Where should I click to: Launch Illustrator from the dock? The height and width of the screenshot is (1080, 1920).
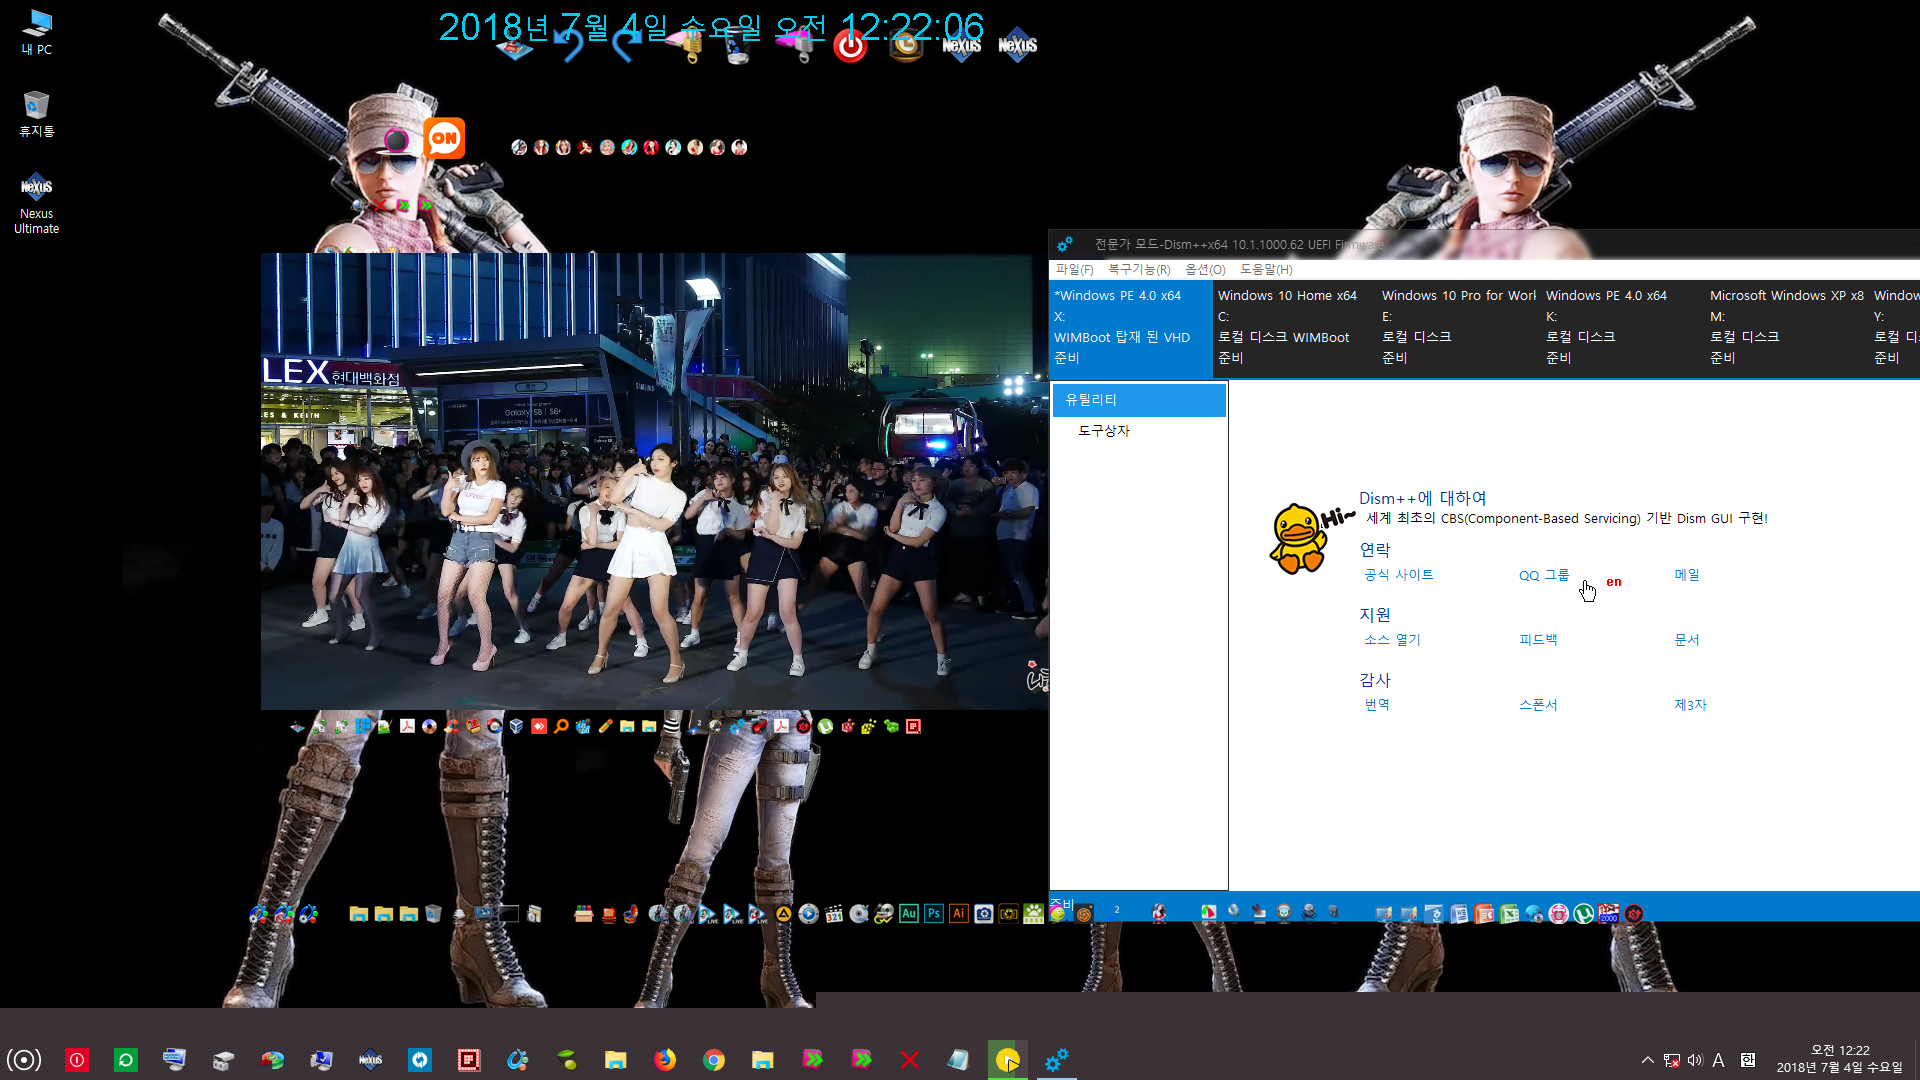coord(958,913)
